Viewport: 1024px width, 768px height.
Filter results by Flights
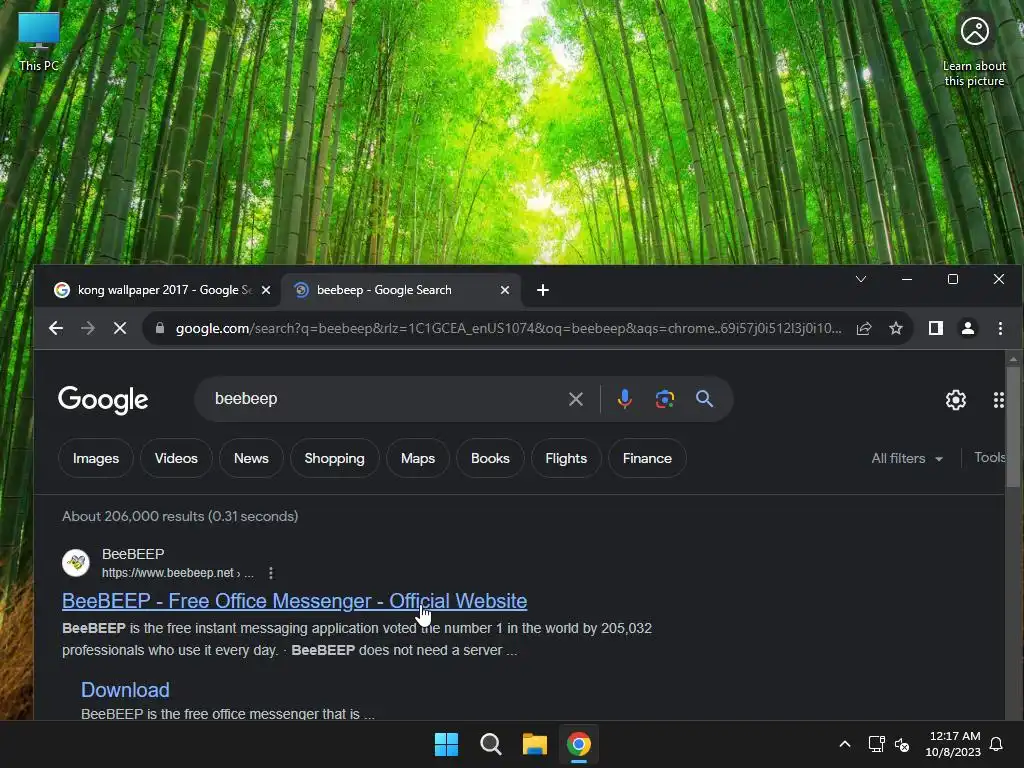click(x=566, y=458)
